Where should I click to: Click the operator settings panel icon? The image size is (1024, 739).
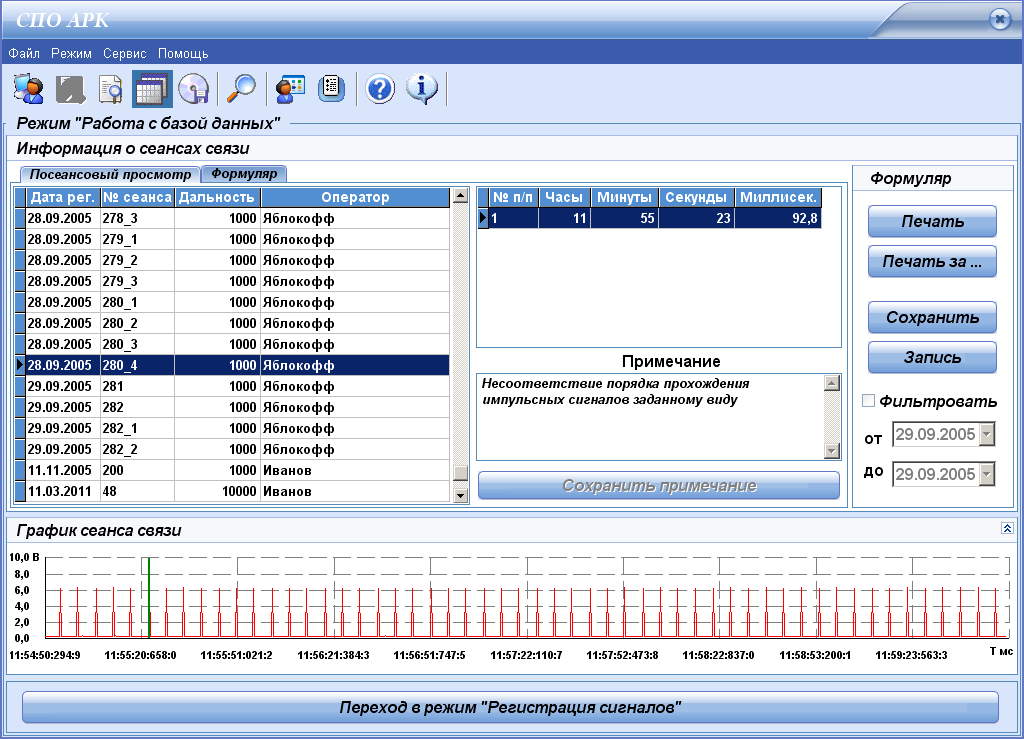pyautogui.click(x=289, y=89)
